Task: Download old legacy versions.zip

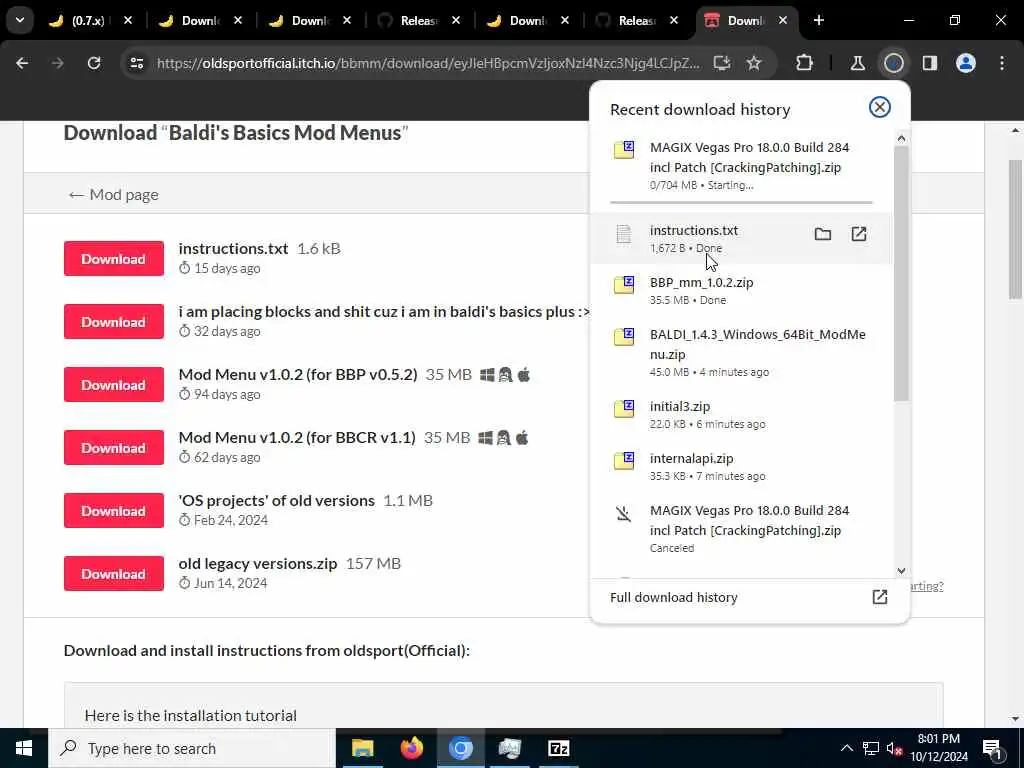Action: click(x=114, y=573)
